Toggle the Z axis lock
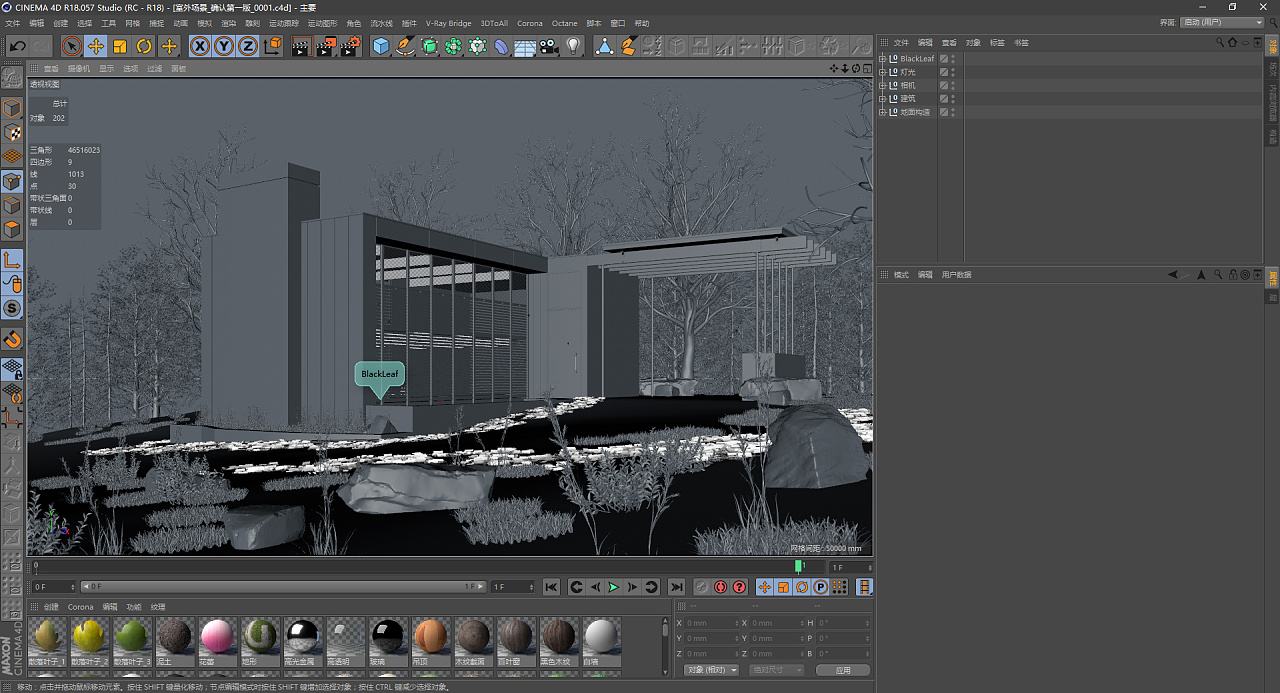The height and width of the screenshot is (693, 1280). [x=247, y=46]
